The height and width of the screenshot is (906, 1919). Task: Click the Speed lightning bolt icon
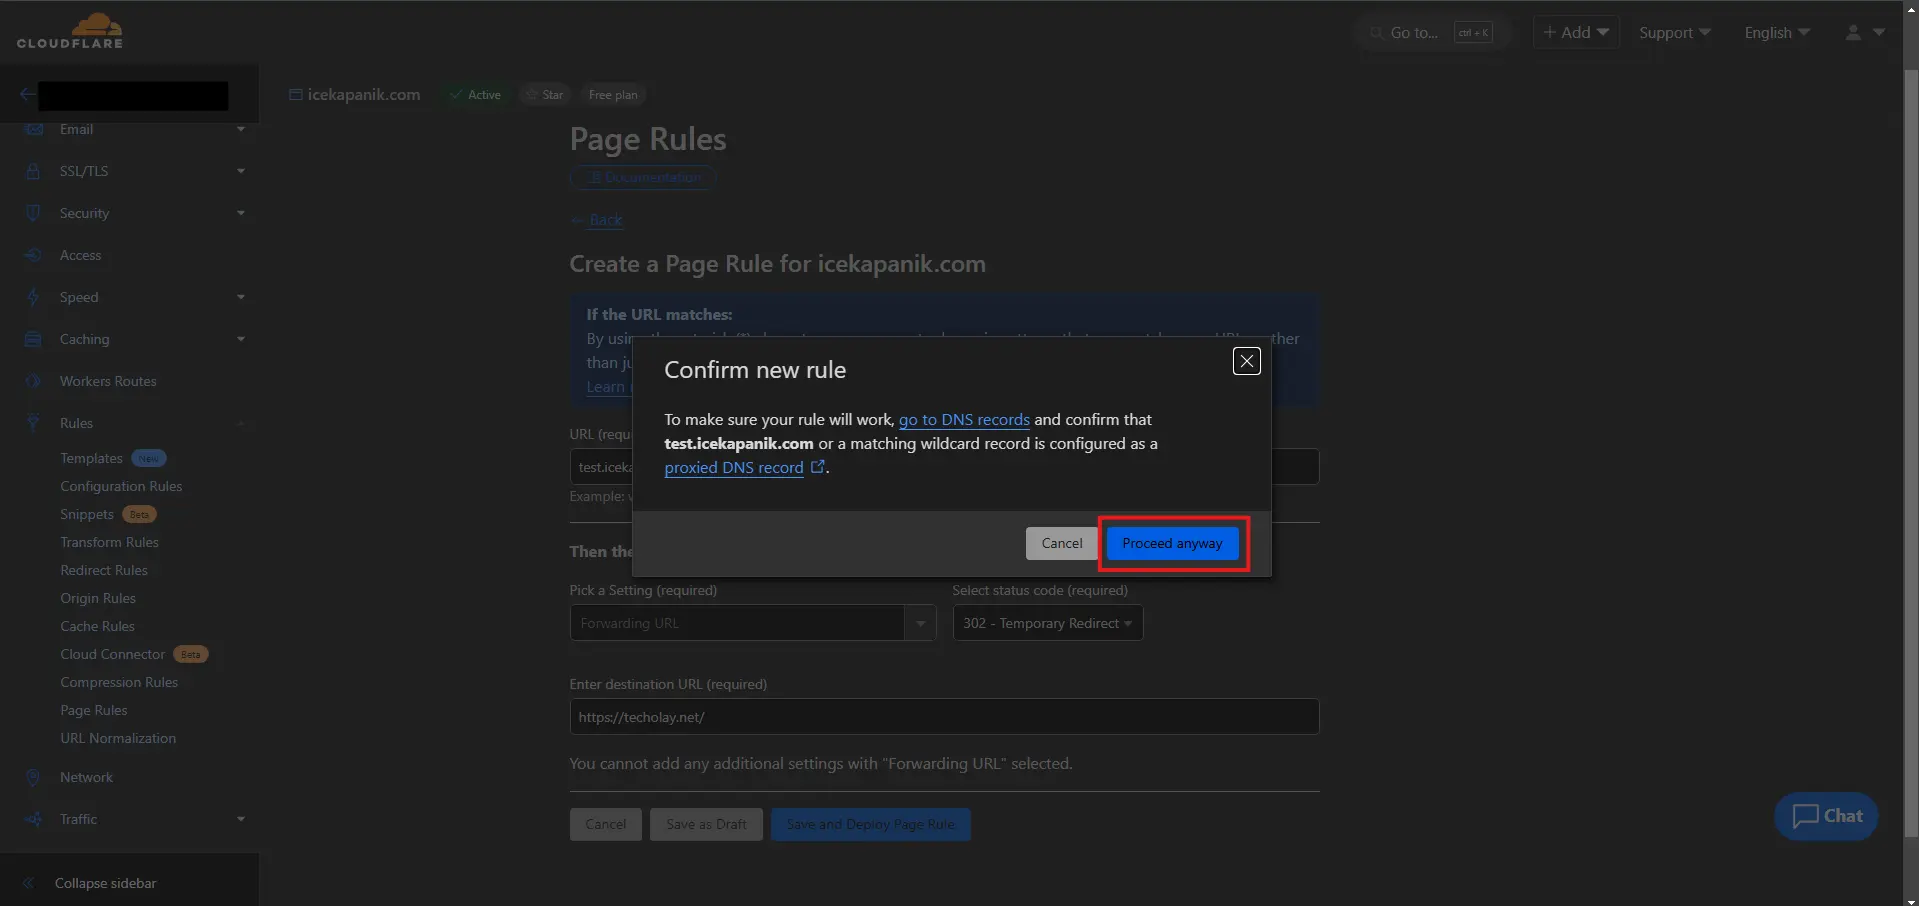tap(33, 297)
